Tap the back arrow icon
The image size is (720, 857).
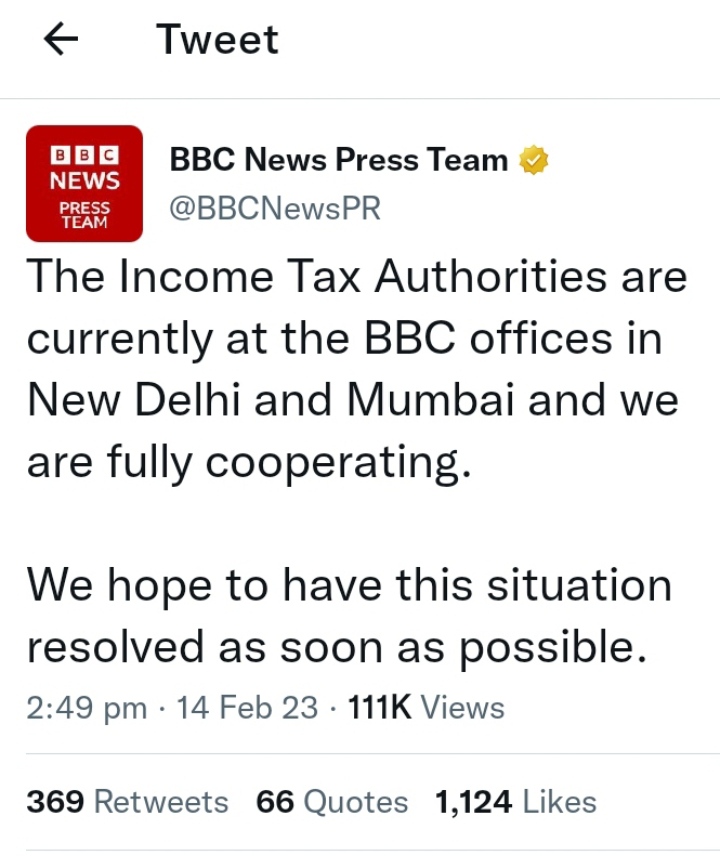pyautogui.click(x=62, y=40)
